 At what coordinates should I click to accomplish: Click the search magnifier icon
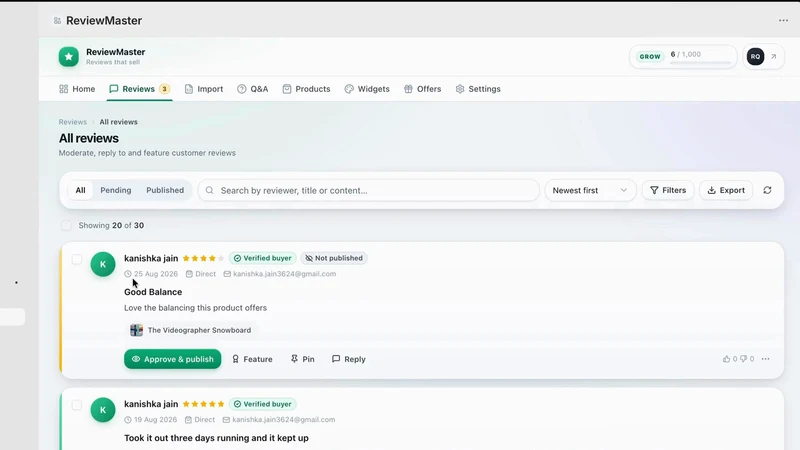(x=209, y=190)
